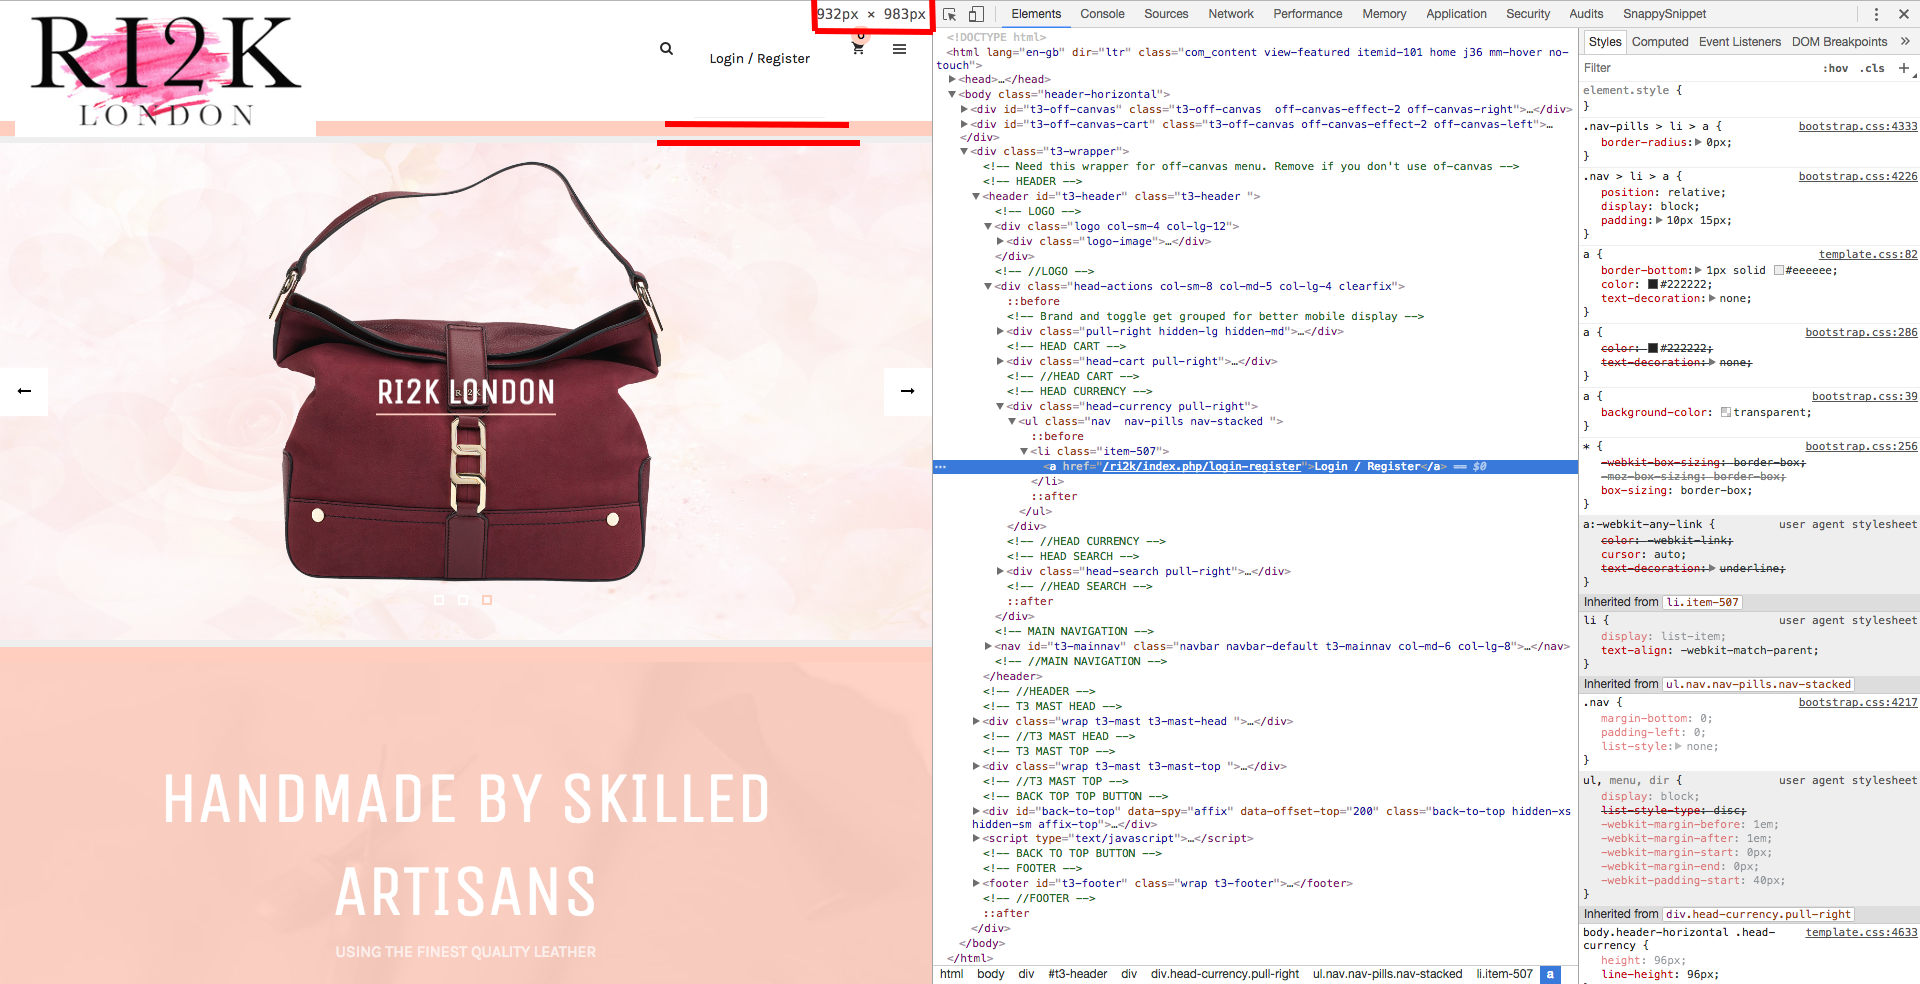Click the #222222 color swatch under template.css:82

pos(1653,285)
